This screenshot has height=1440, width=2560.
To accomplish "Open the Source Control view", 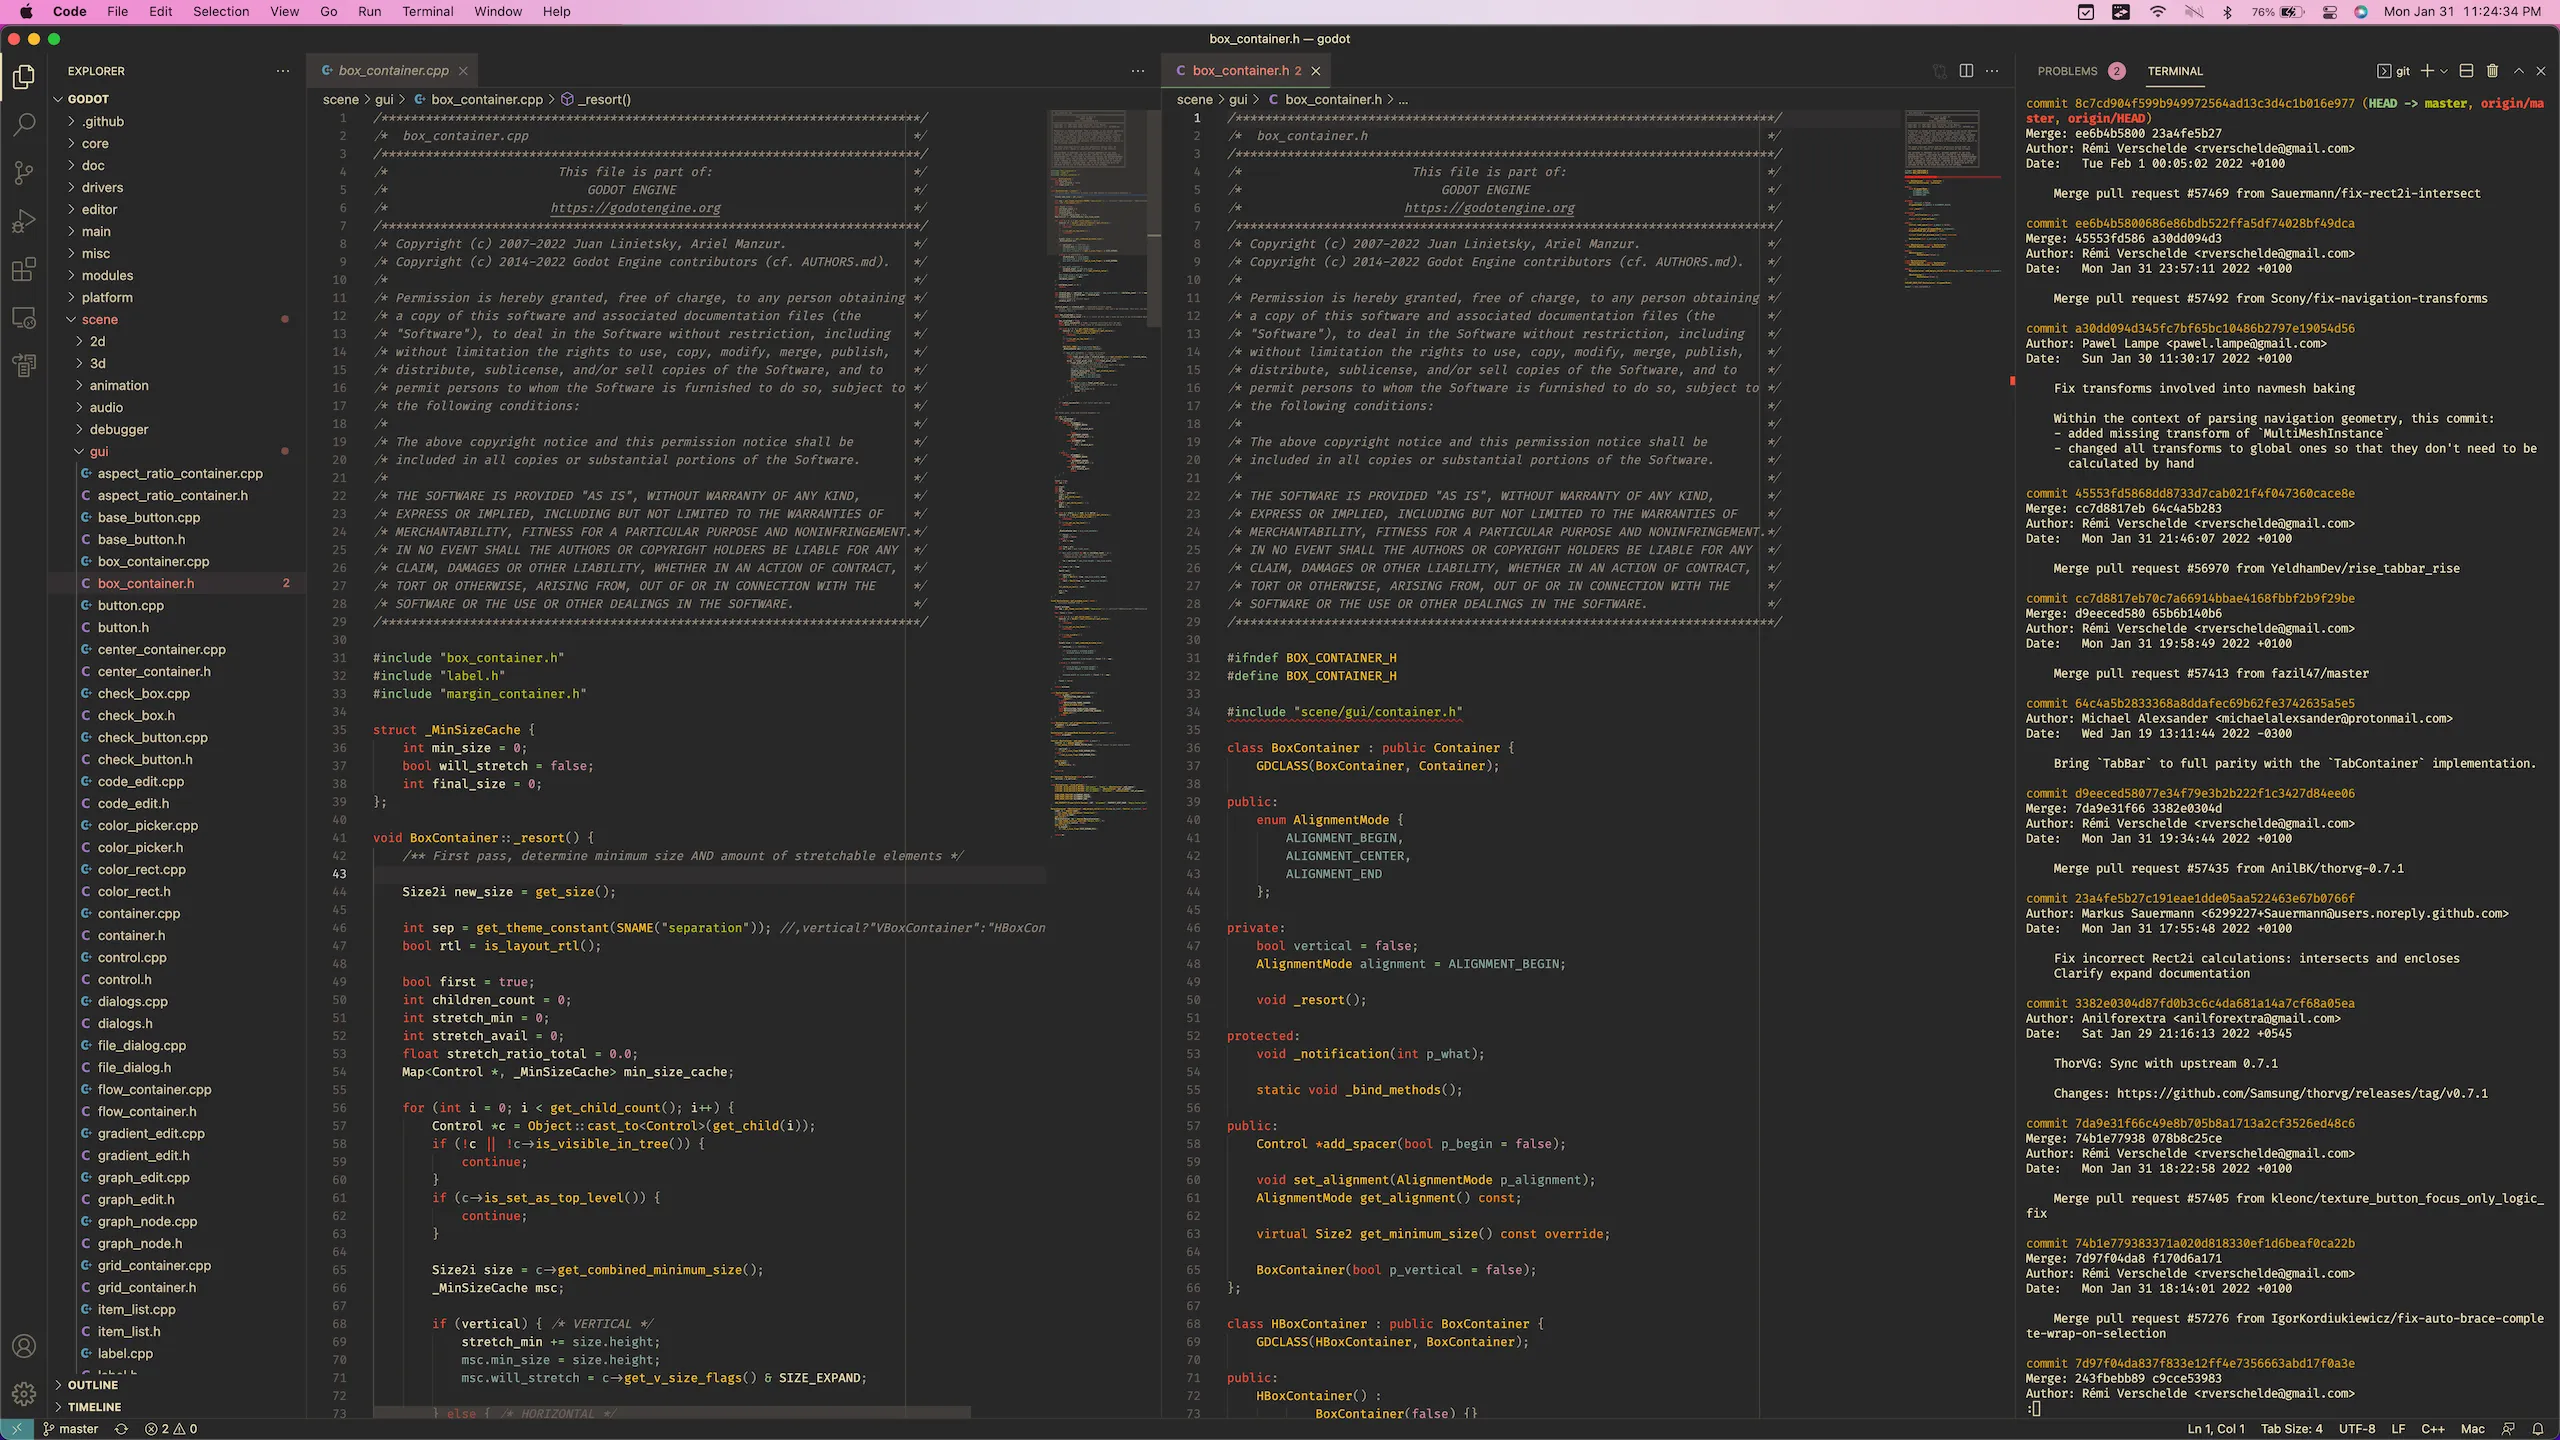I will click(x=24, y=173).
